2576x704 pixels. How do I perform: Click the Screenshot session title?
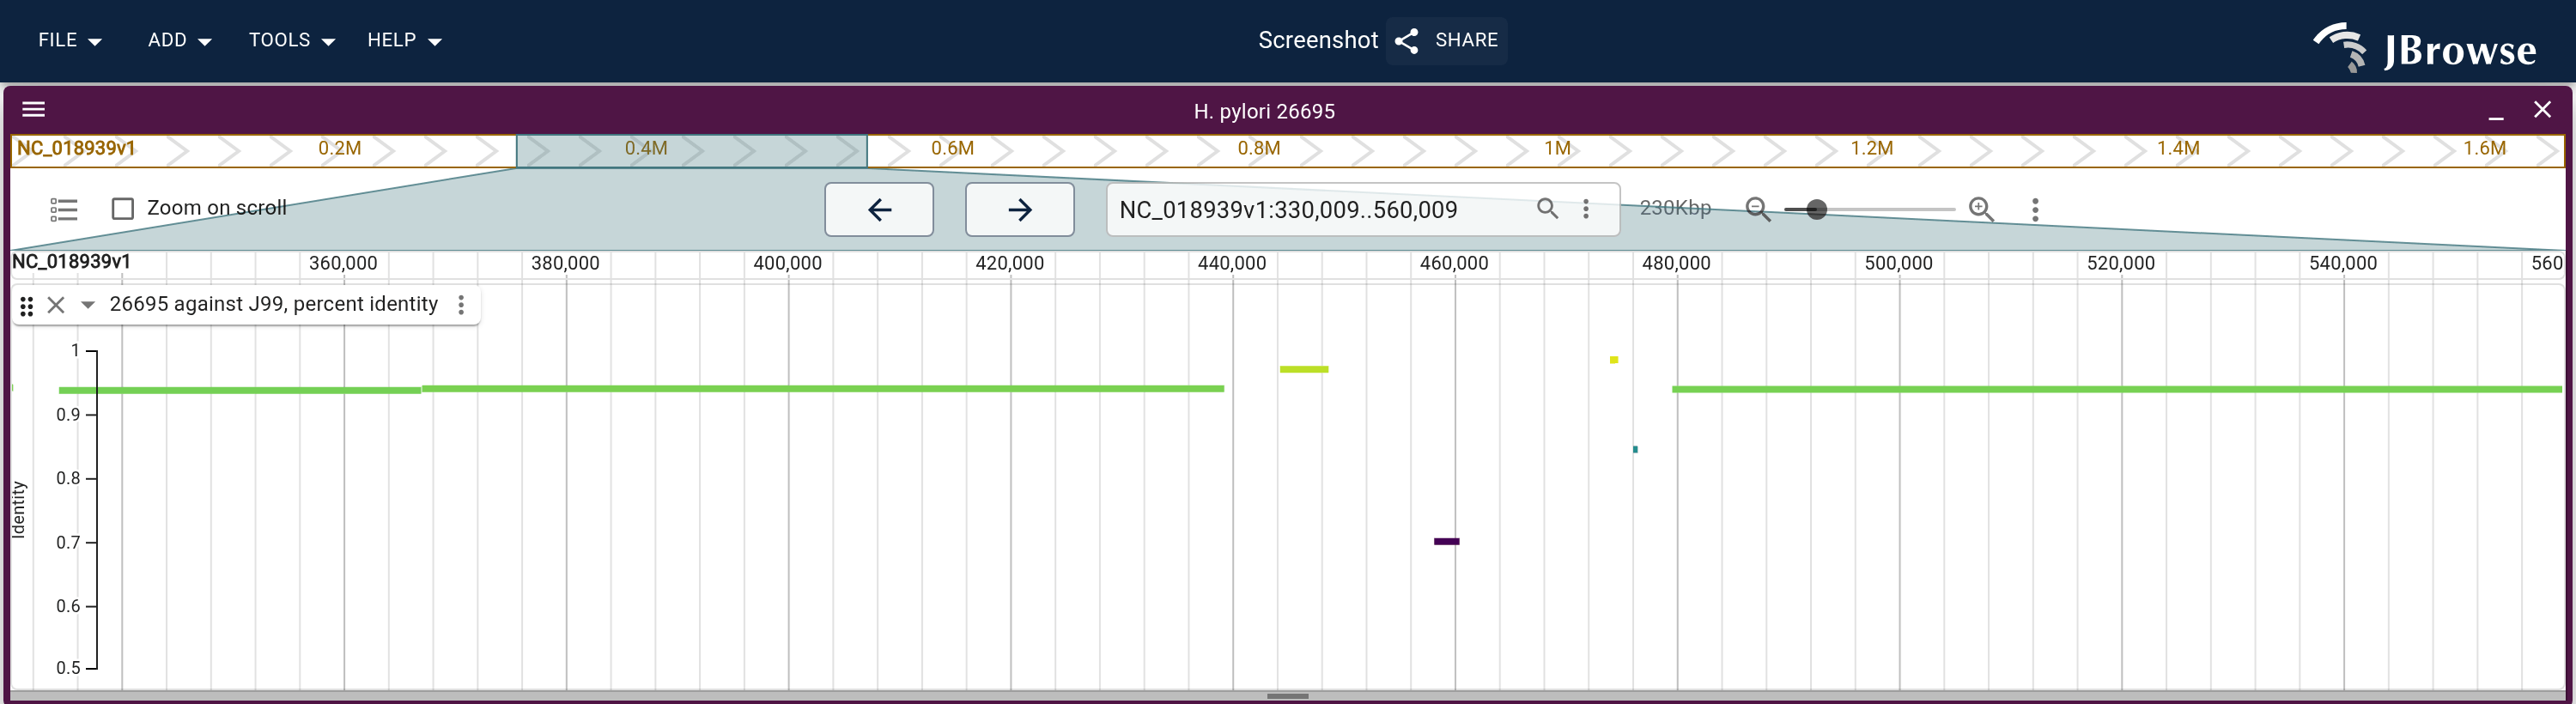pyautogui.click(x=1318, y=41)
